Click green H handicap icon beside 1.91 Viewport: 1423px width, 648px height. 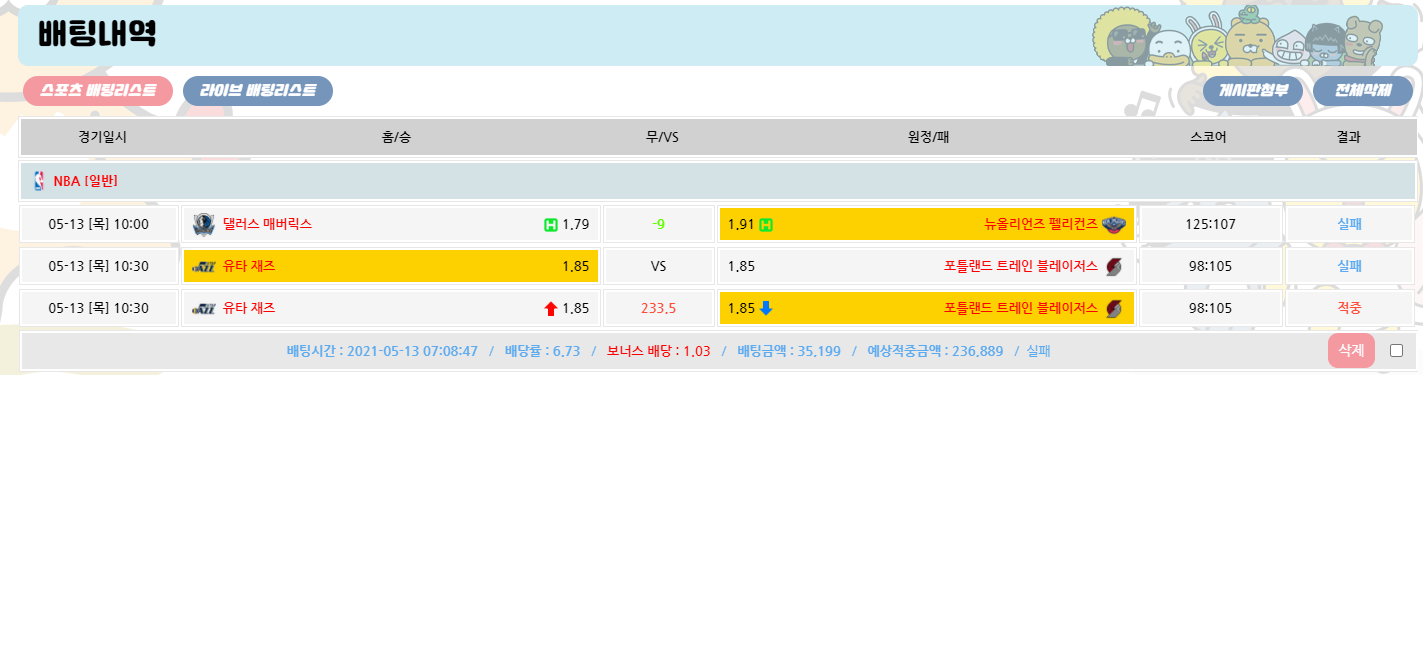click(766, 224)
